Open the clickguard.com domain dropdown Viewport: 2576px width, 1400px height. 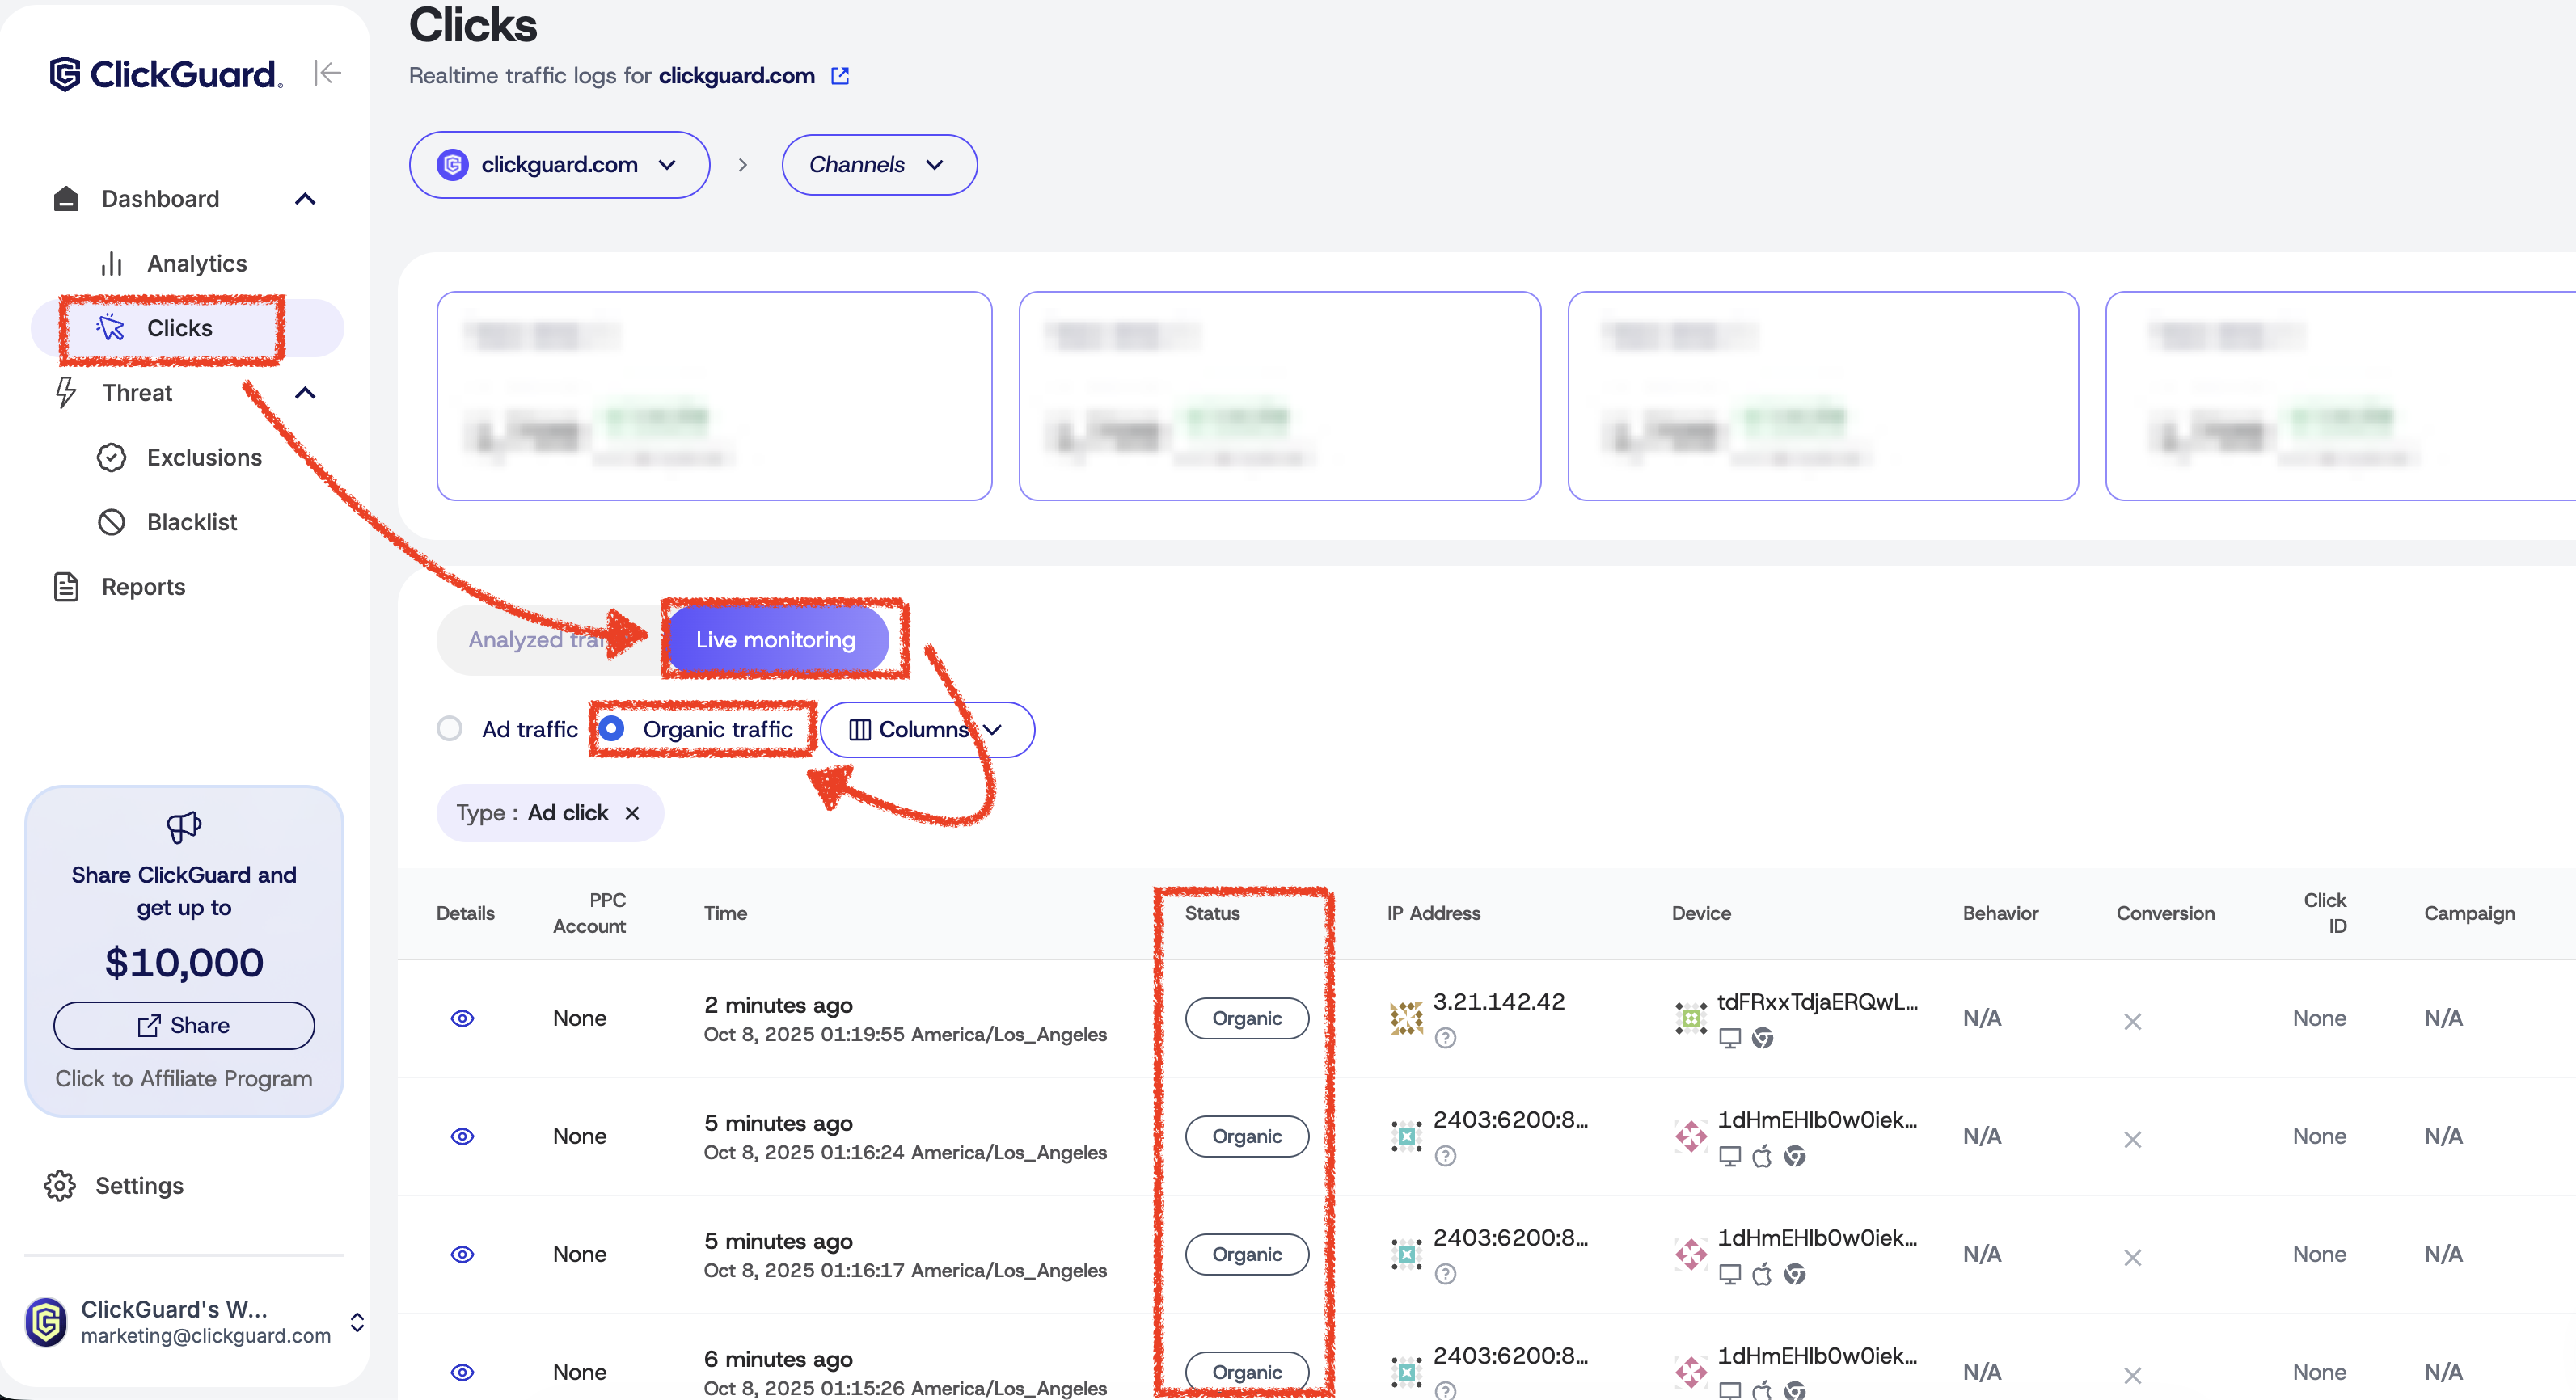(559, 165)
